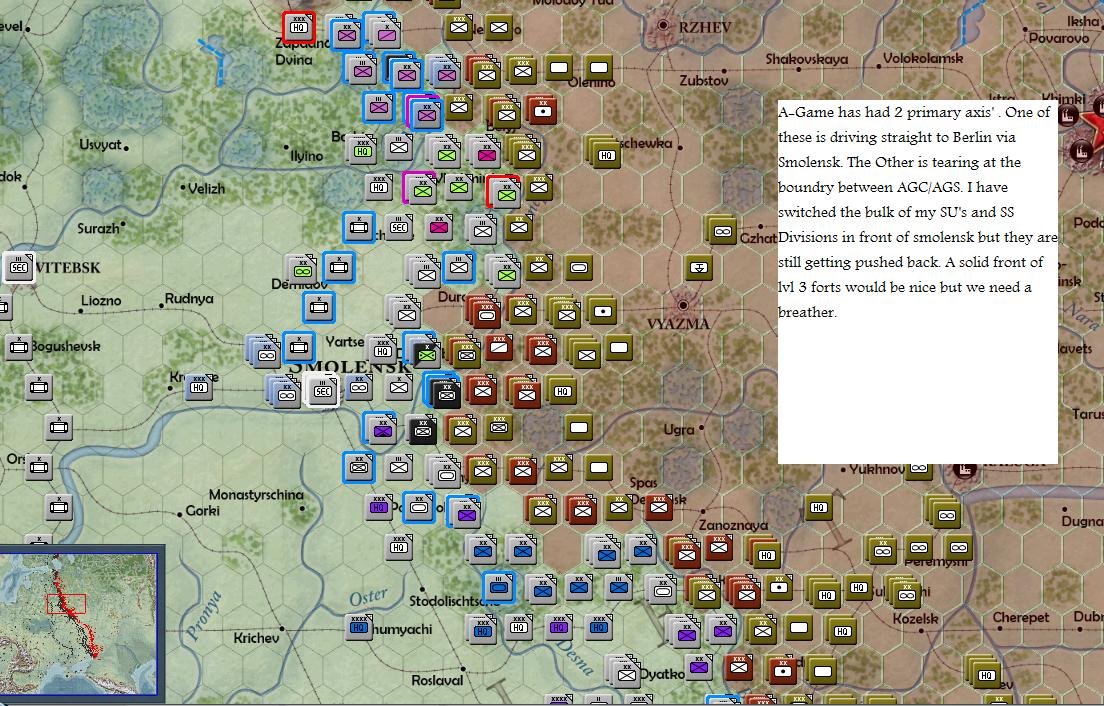The width and height of the screenshot is (1104, 706).
Task: Select the green cavalry division at Demidov
Action: 302,268
